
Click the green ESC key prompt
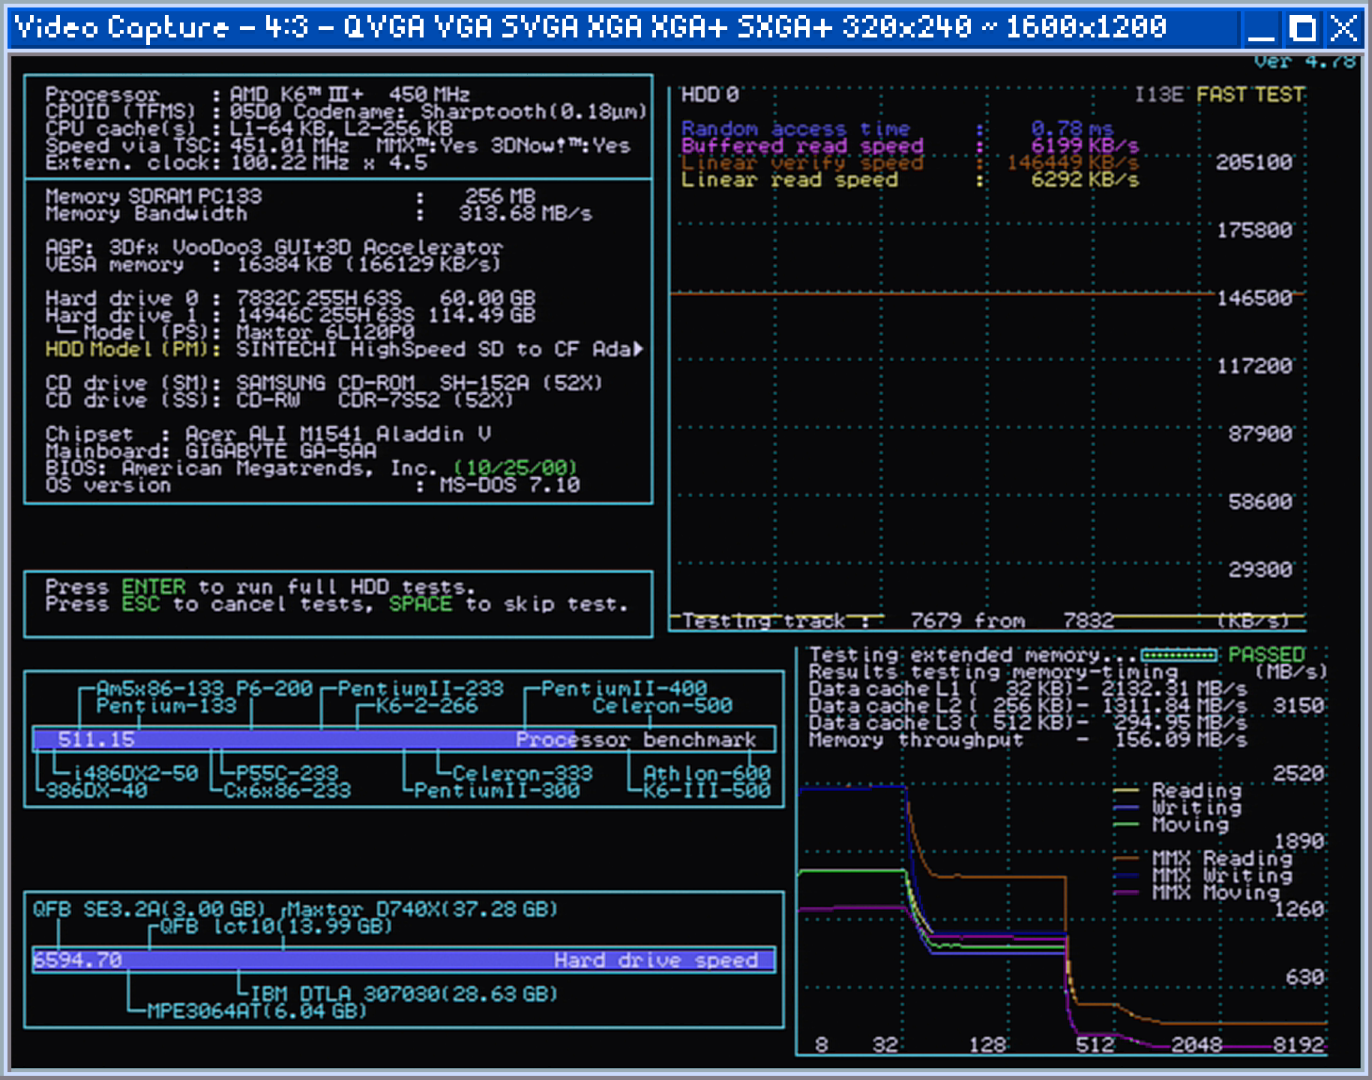click(141, 604)
